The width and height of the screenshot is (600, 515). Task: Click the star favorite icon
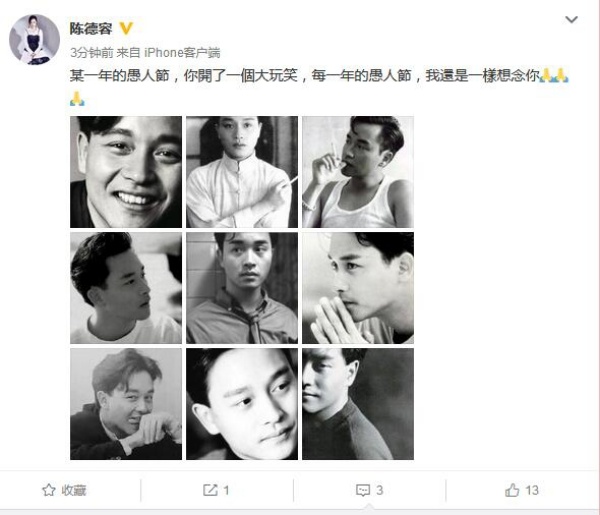coord(49,490)
